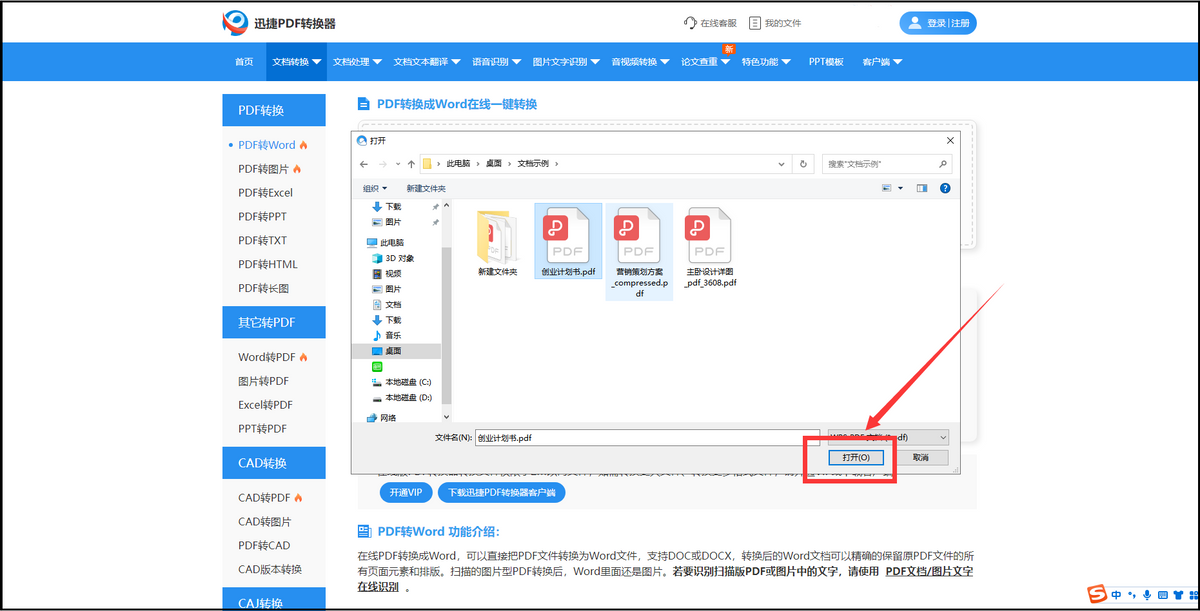Expand the 文档转换 nav dropdown

click(297, 62)
